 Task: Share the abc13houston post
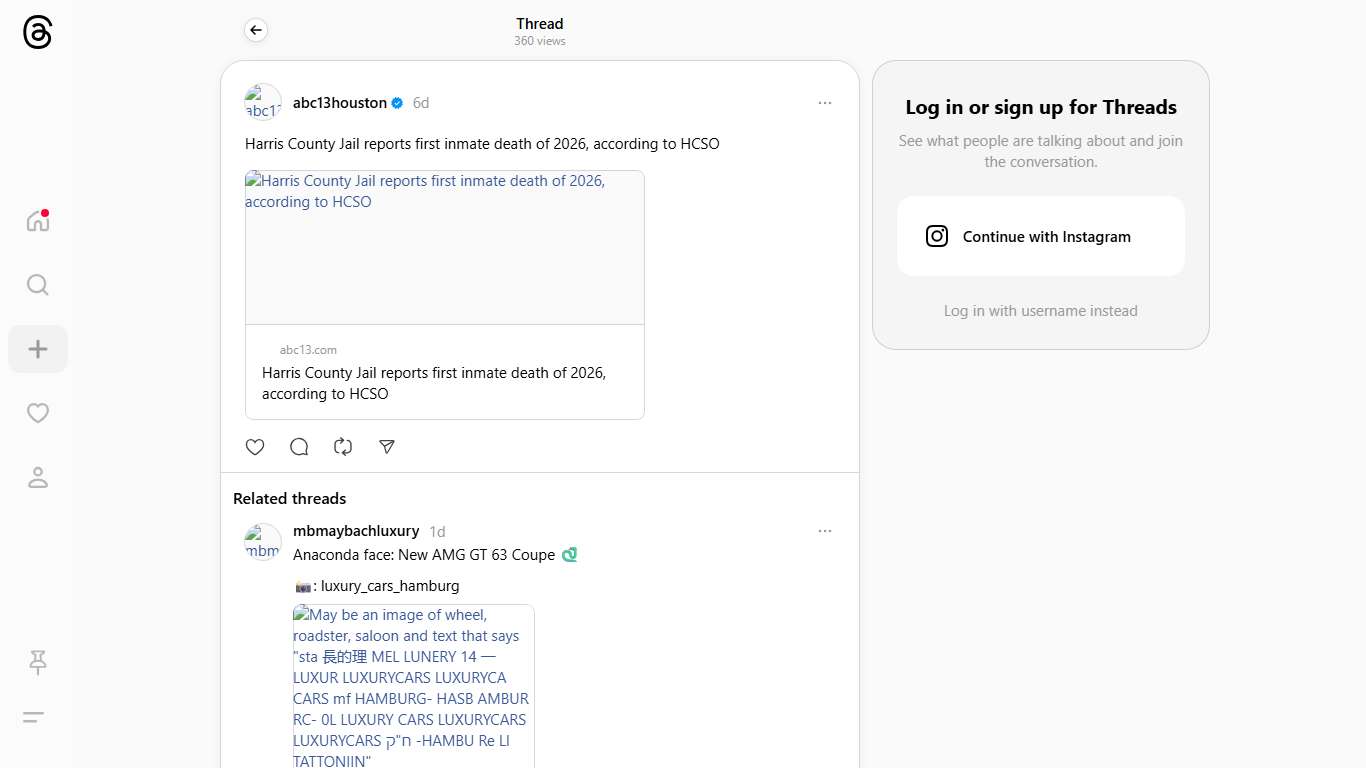387,447
